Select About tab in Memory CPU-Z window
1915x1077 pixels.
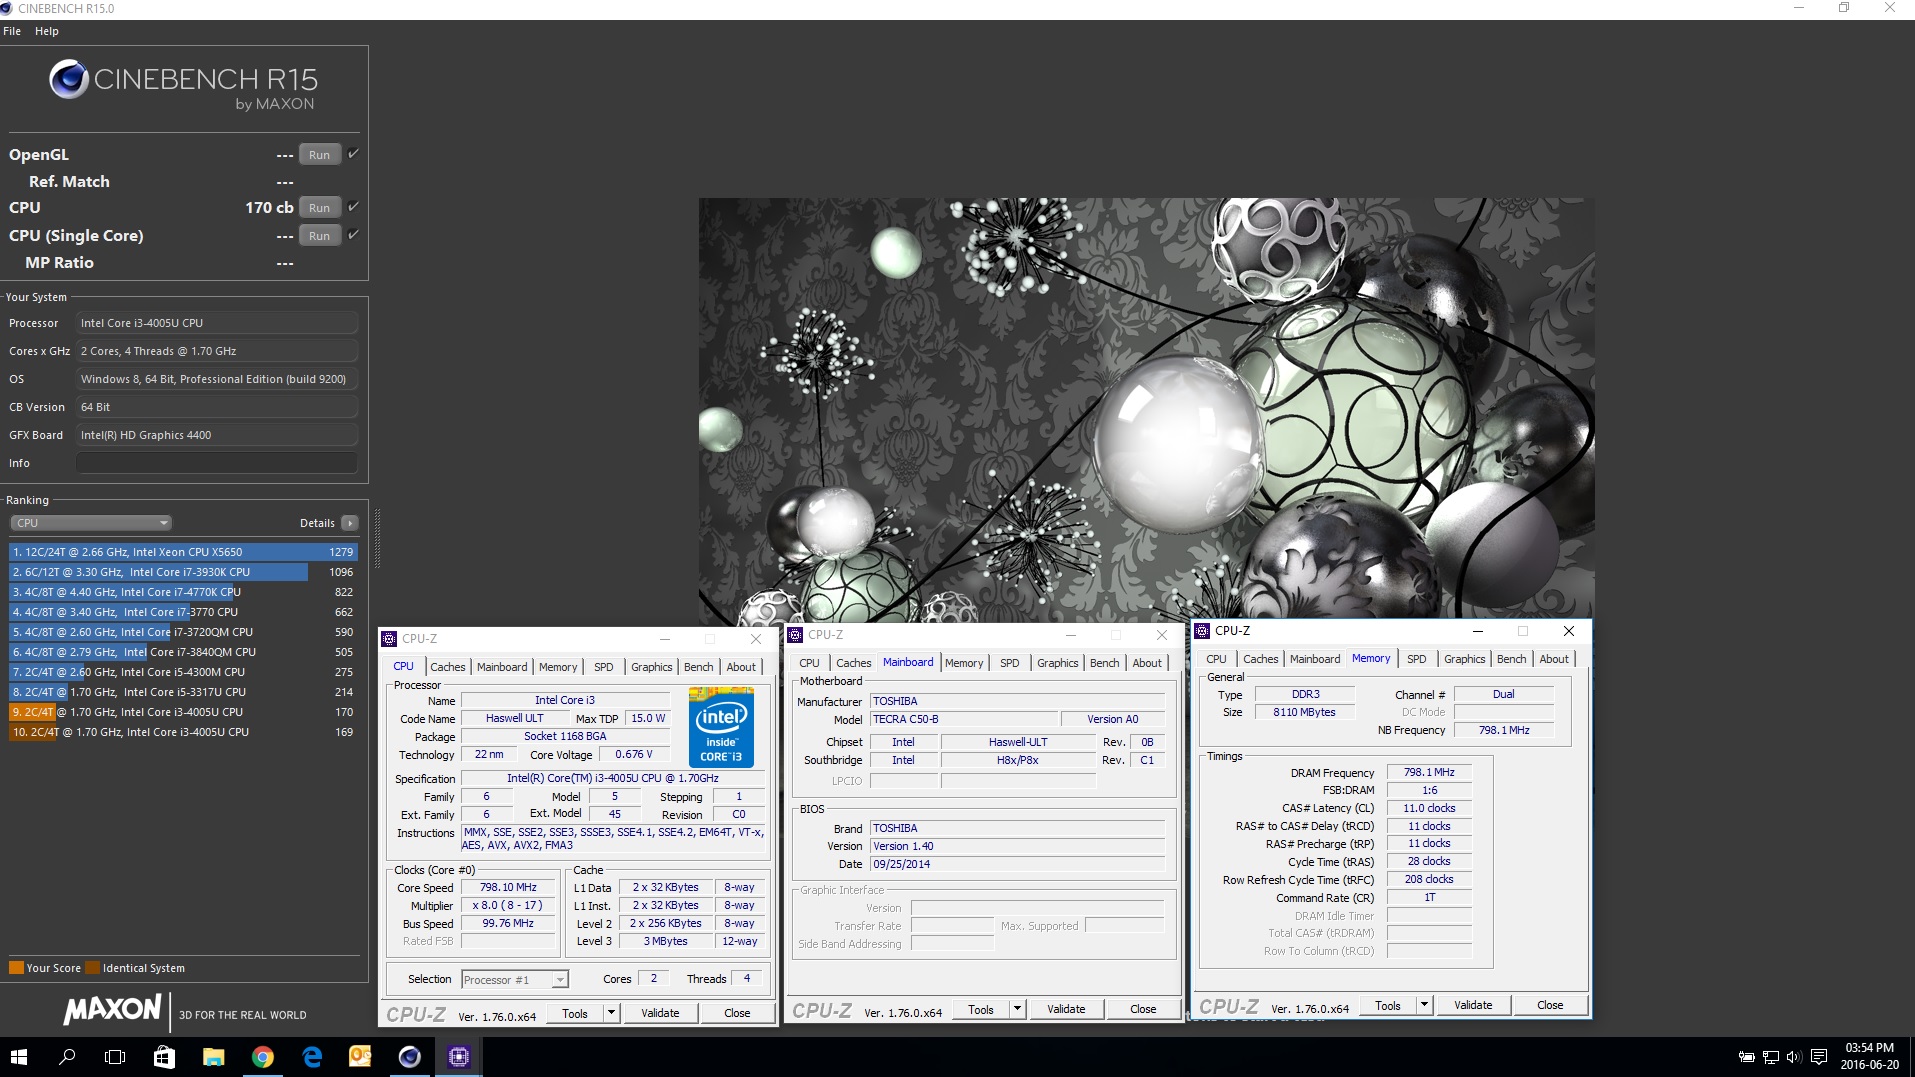click(x=1554, y=659)
